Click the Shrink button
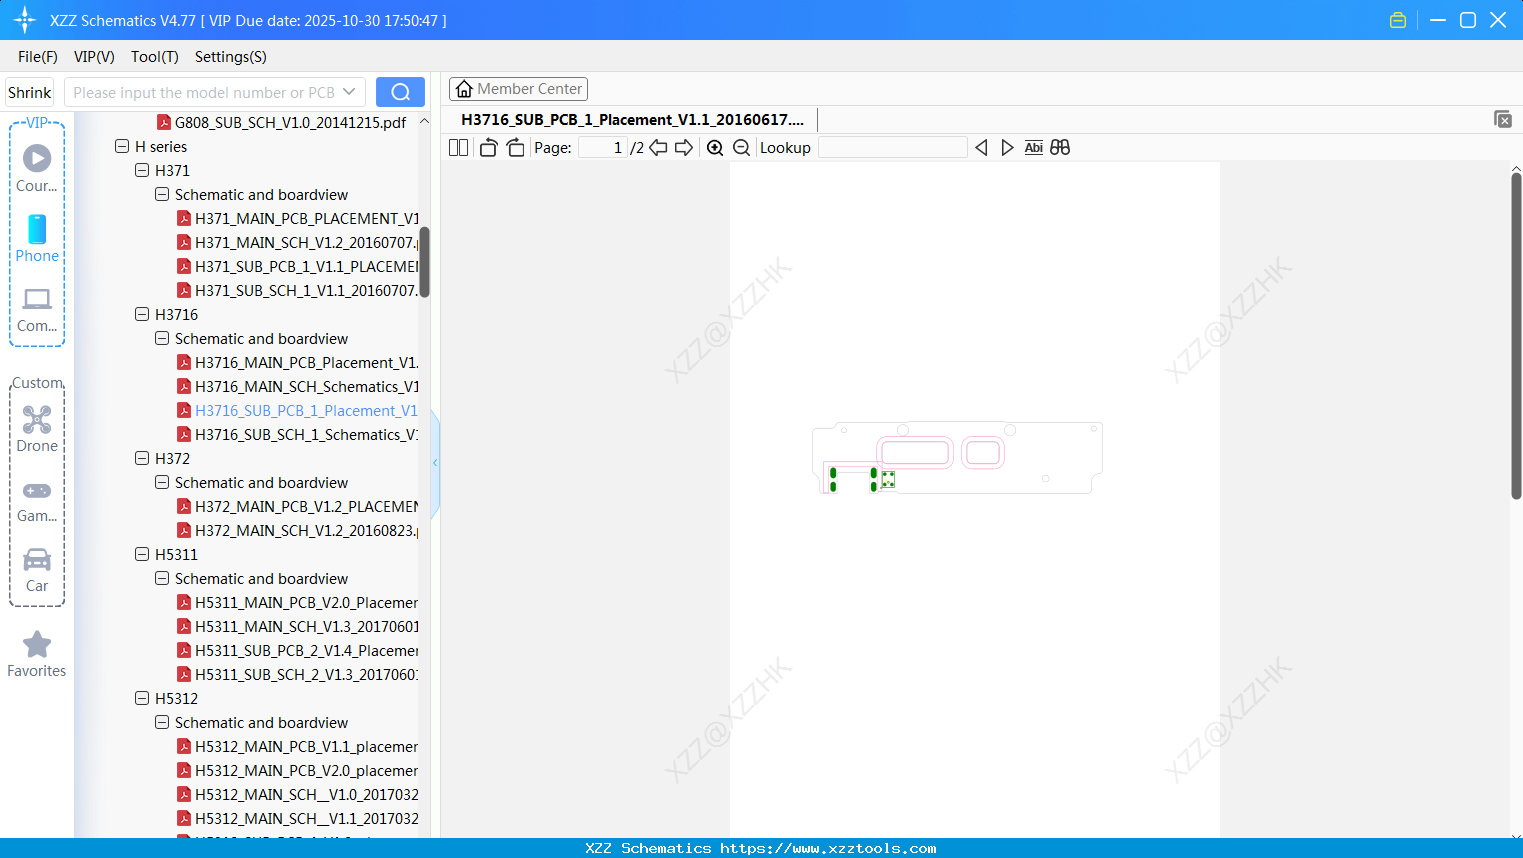 pyautogui.click(x=29, y=91)
